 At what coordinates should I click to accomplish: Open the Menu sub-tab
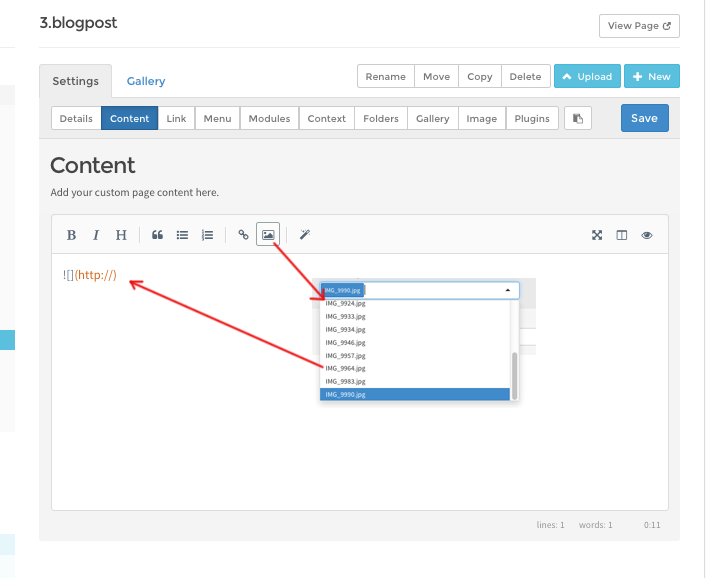[x=217, y=118]
